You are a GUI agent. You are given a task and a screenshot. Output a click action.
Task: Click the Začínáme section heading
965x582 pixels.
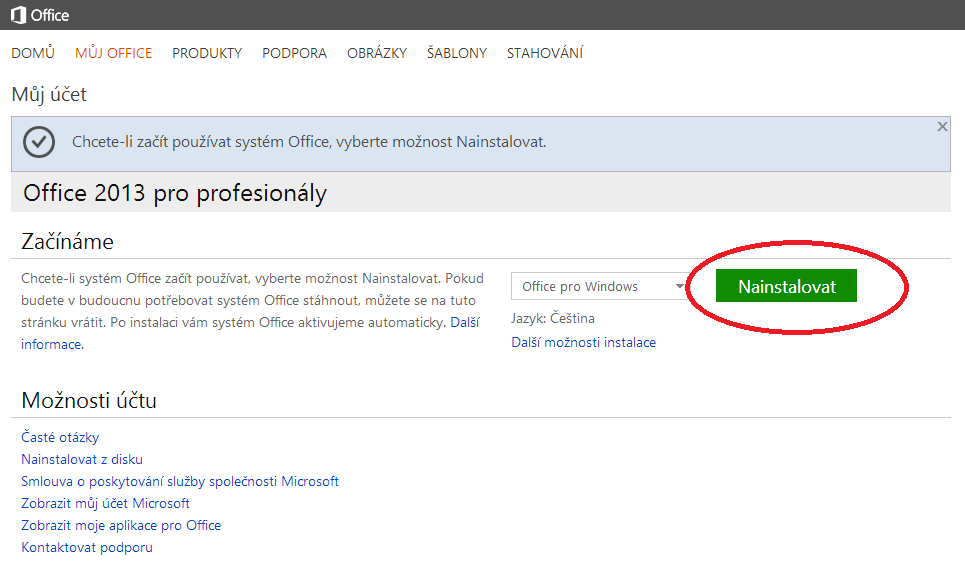(x=68, y=242)
